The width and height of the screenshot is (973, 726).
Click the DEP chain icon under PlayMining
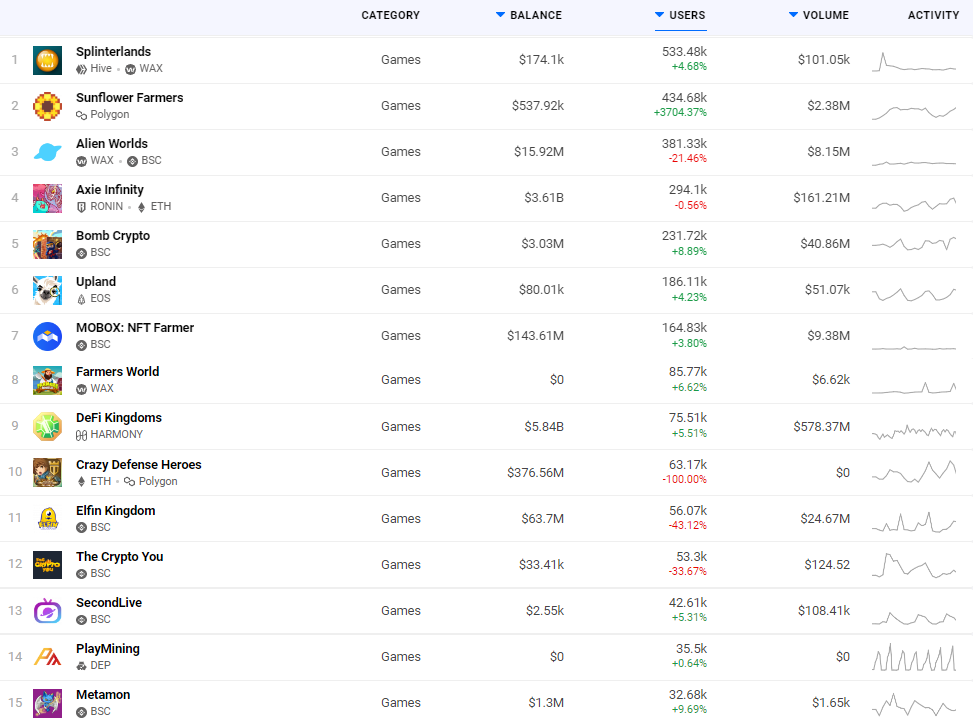click(x=81, y=666)
